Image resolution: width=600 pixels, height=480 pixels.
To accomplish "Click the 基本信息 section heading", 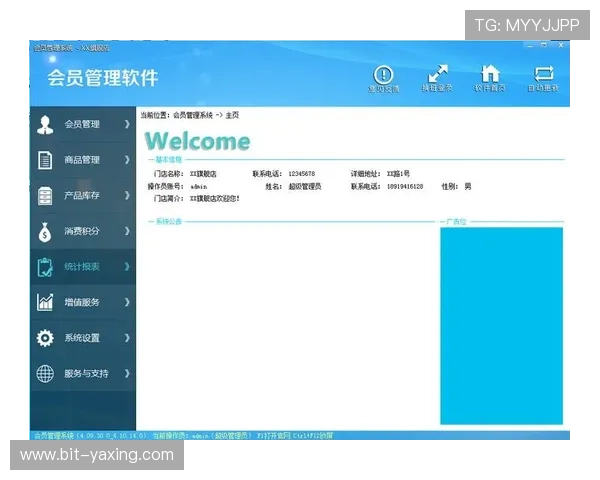I will tap(168, 160).
